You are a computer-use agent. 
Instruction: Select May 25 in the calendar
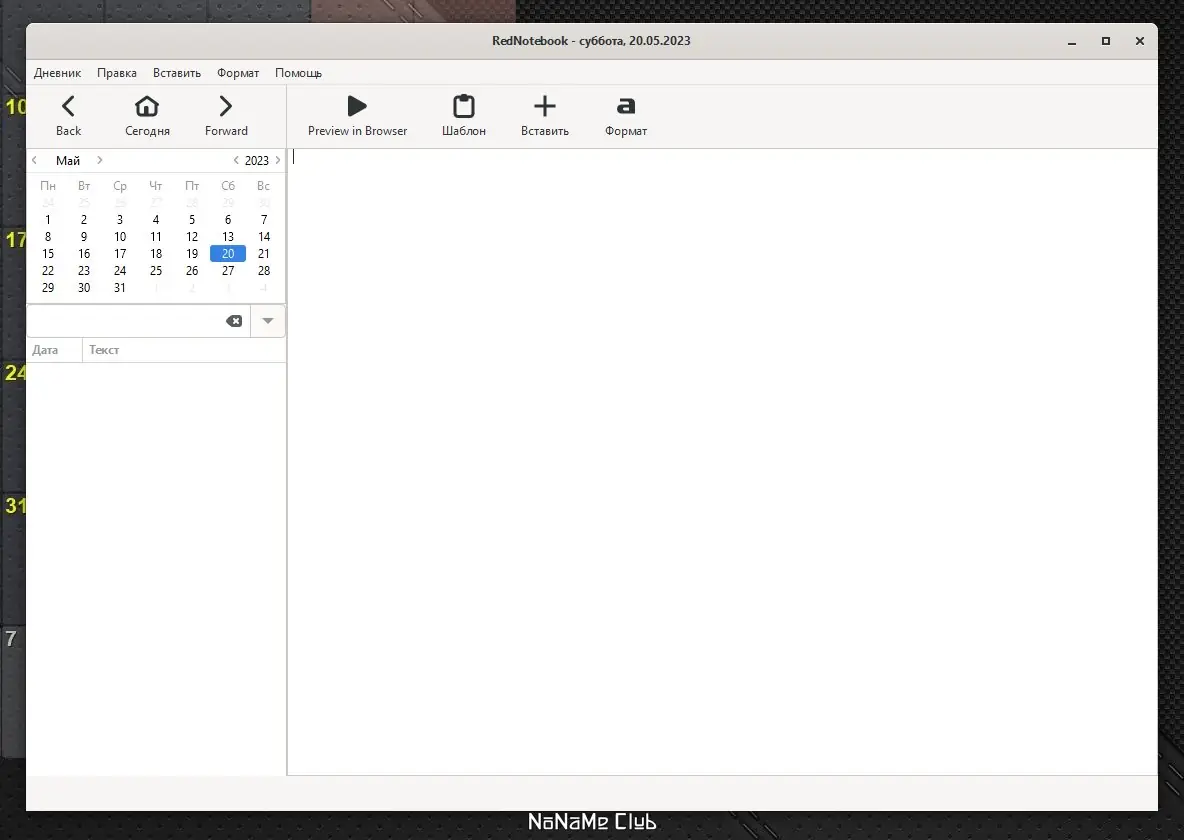pyautogui.click(x=156, y=271)
